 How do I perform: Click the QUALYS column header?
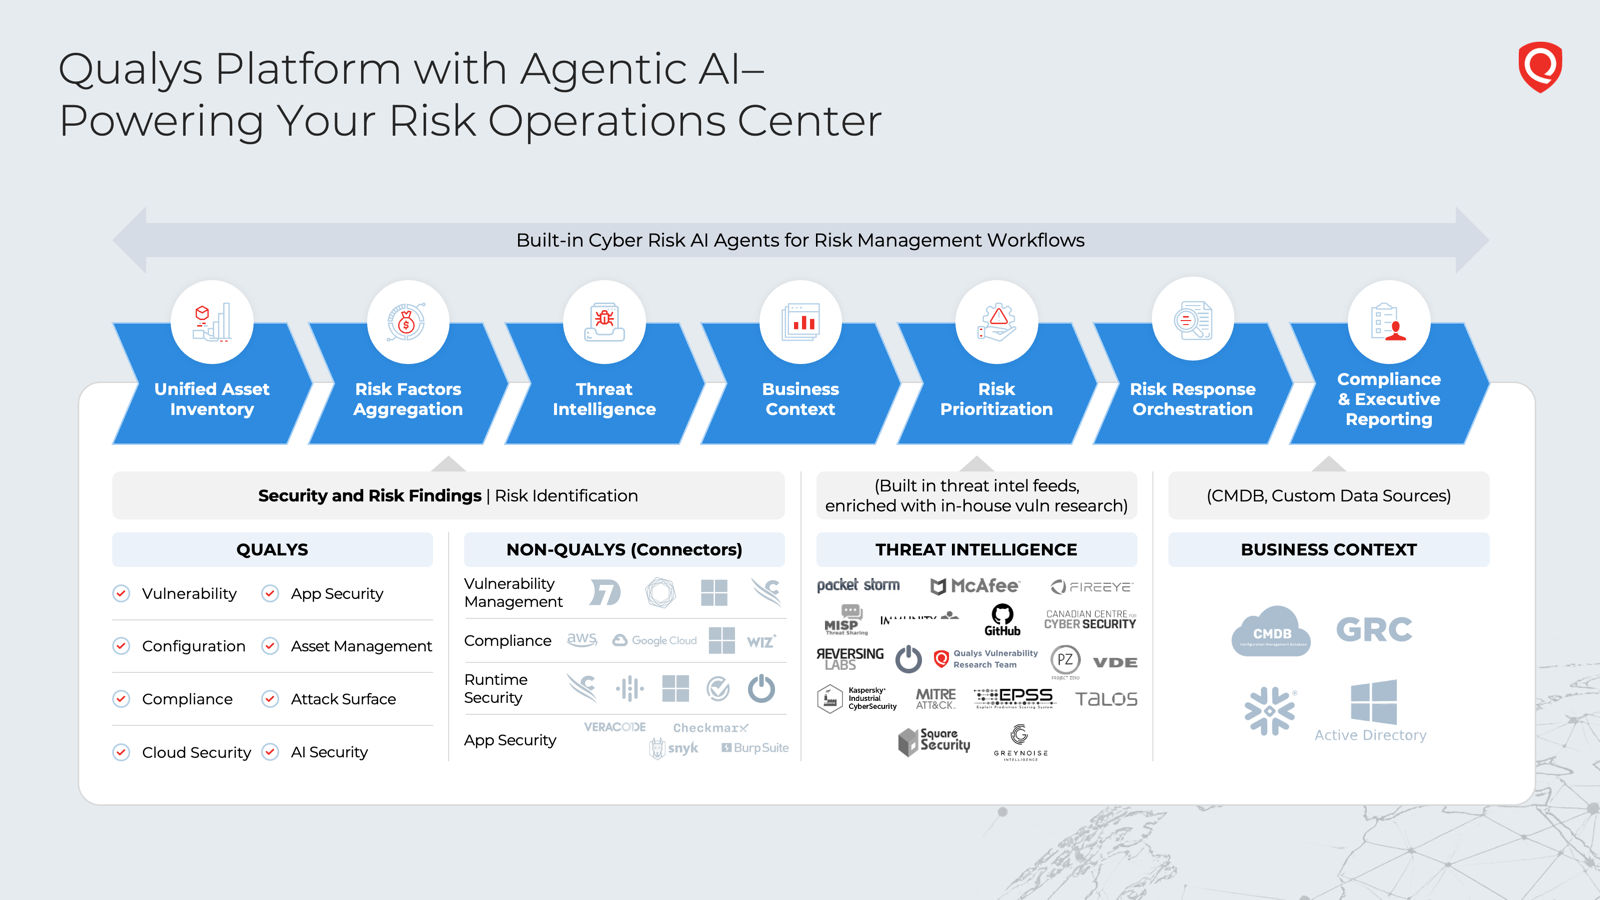click(x=272, y=549)
